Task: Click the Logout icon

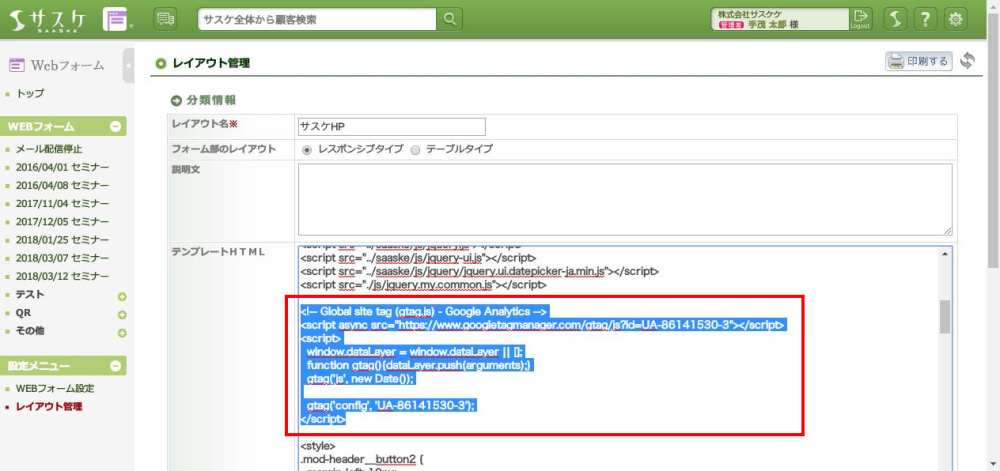Action: tap(860, 19)
